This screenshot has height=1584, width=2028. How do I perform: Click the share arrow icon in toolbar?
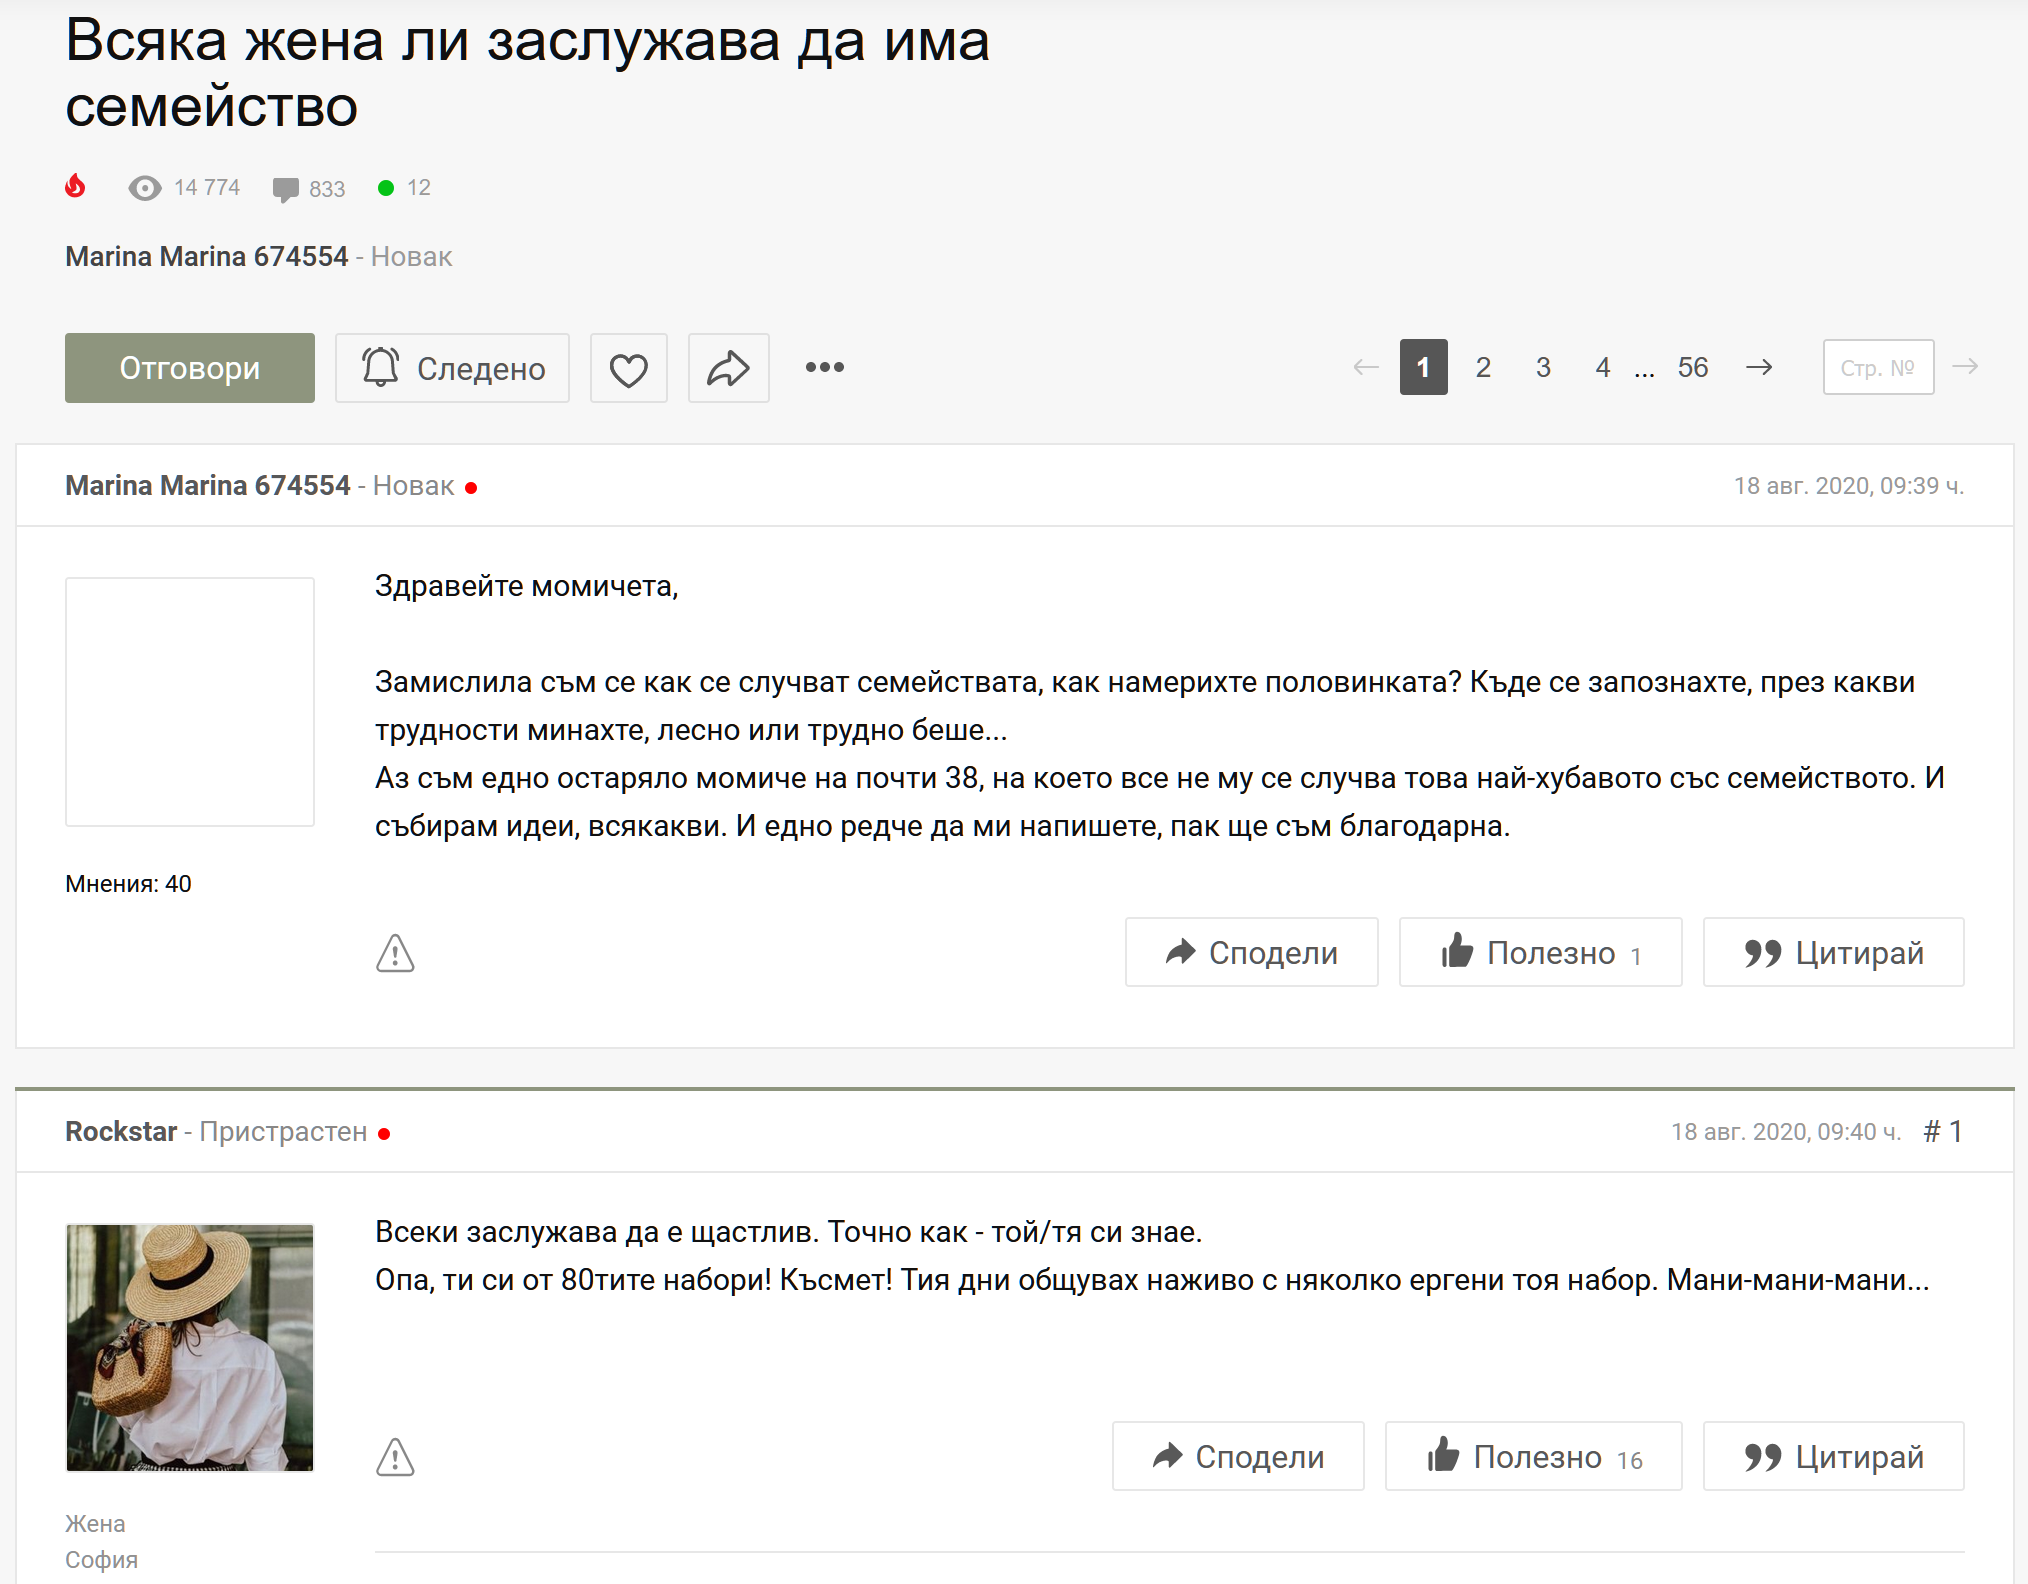pos(728,369)
